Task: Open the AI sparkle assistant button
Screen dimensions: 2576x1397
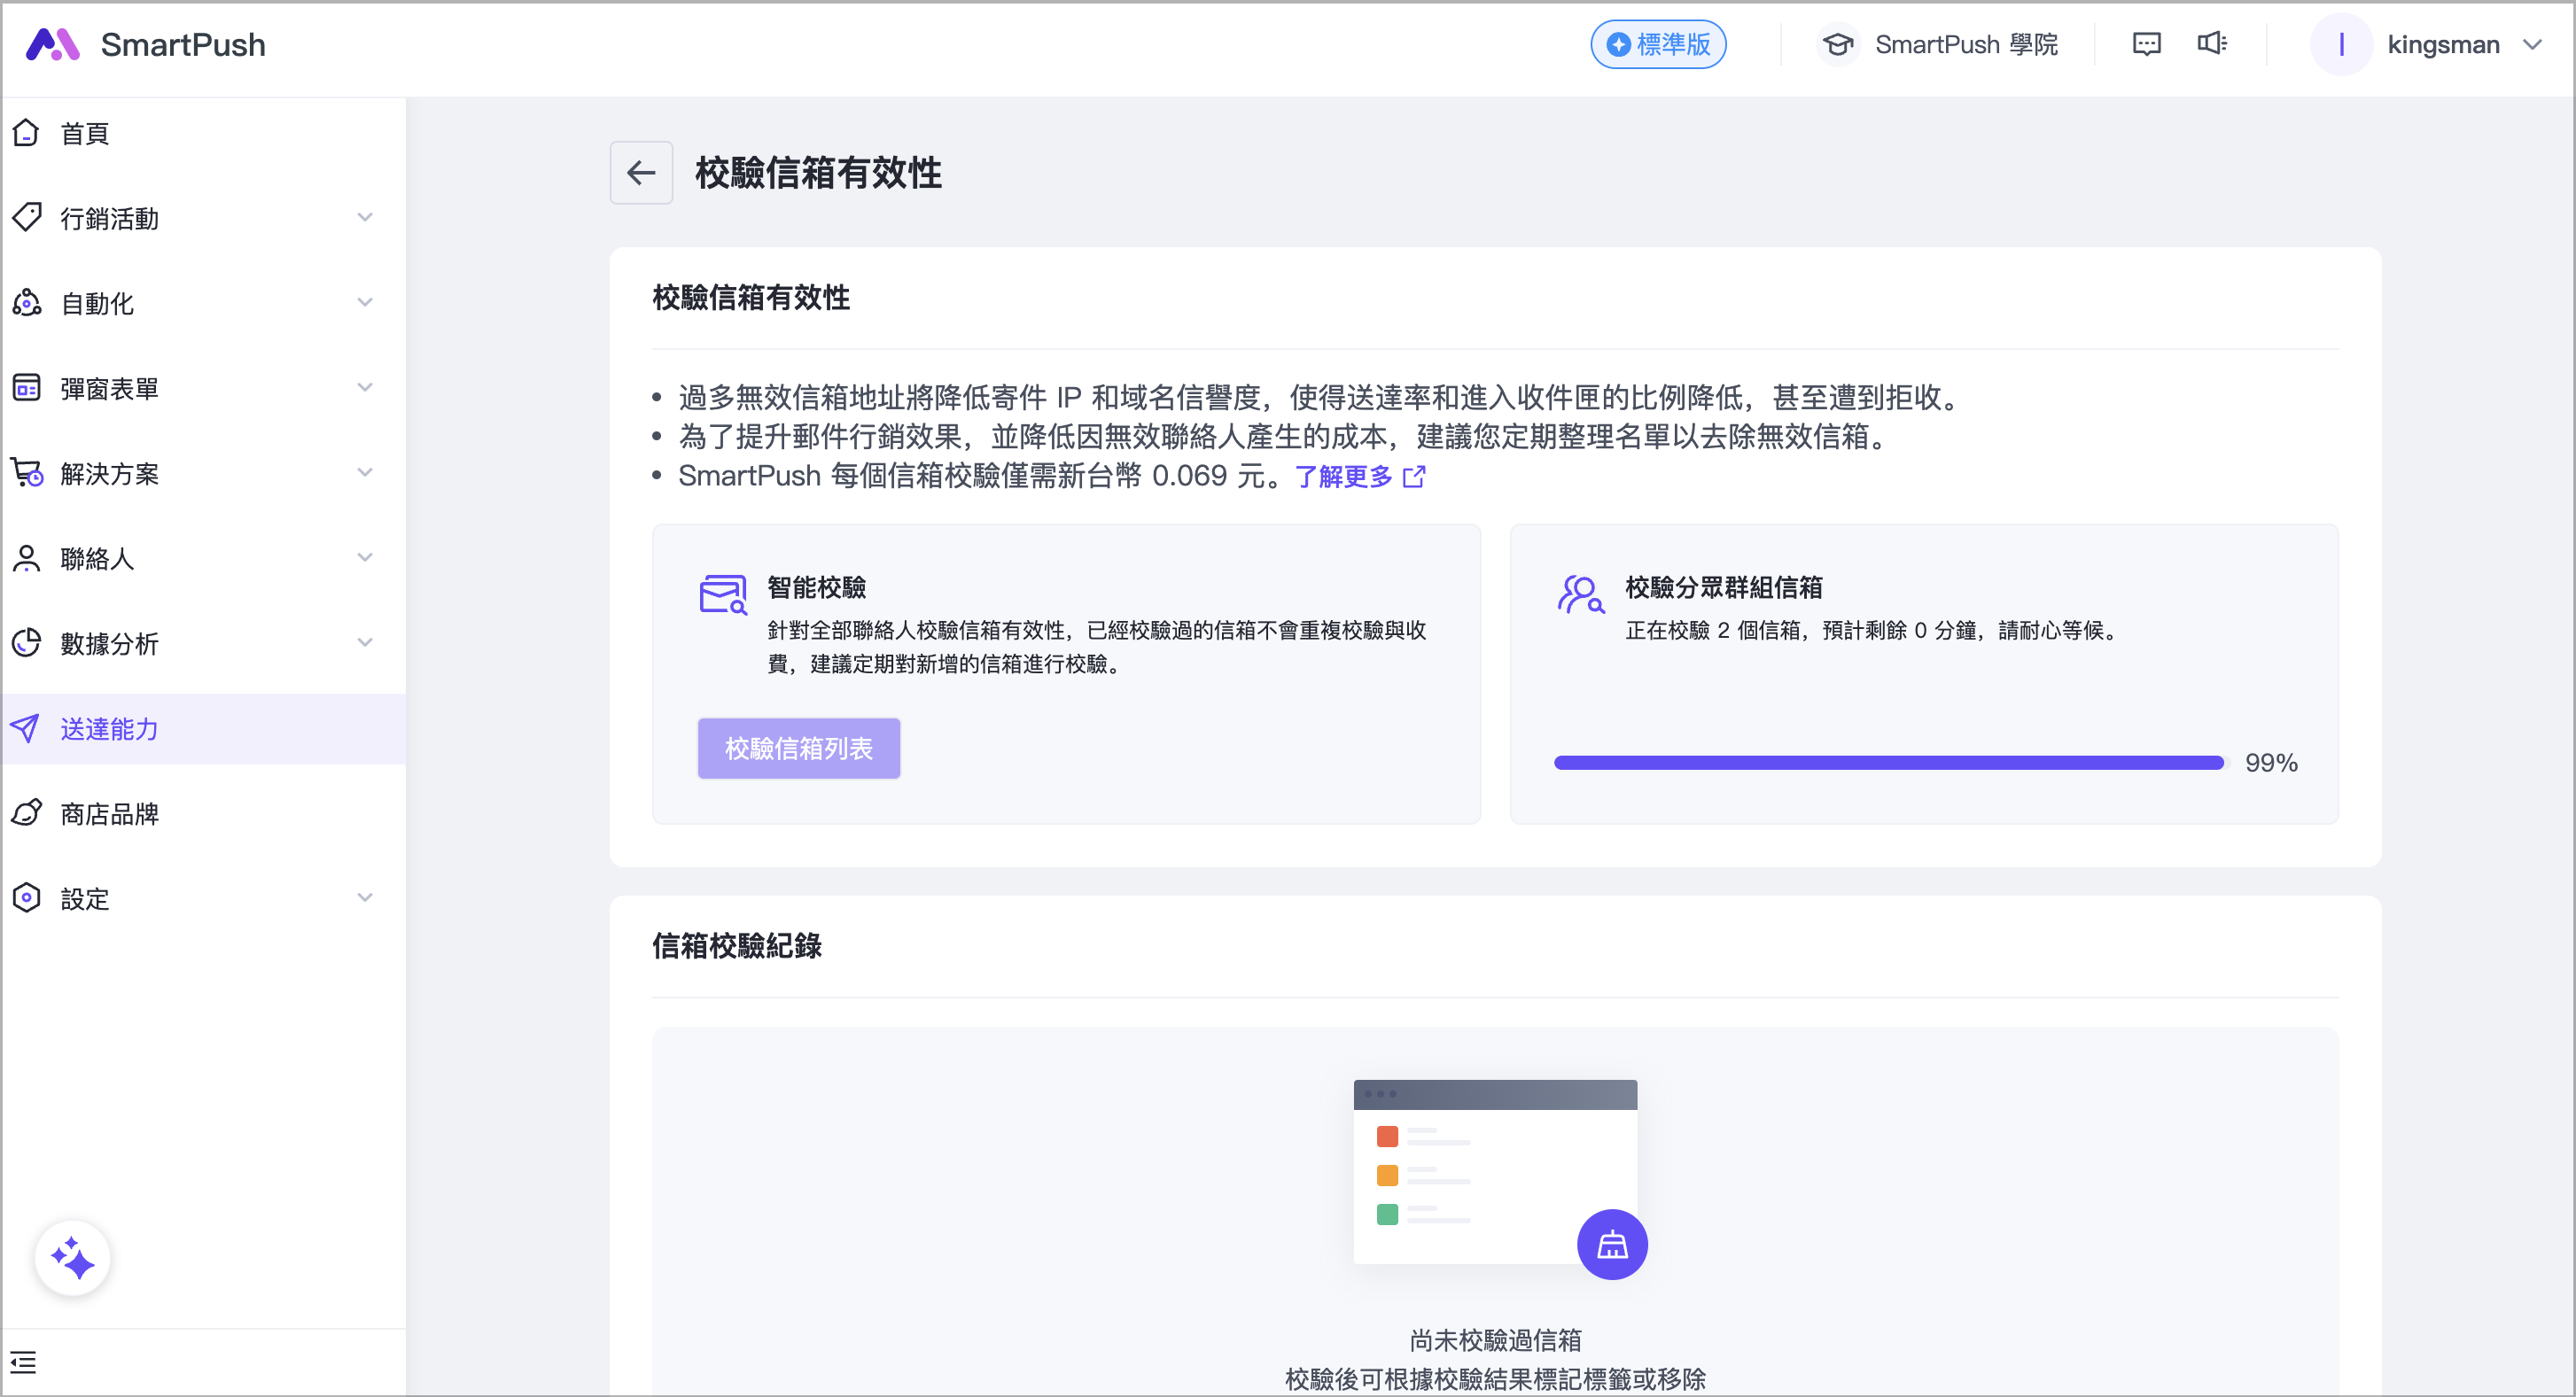Action: click(72, 1257)
